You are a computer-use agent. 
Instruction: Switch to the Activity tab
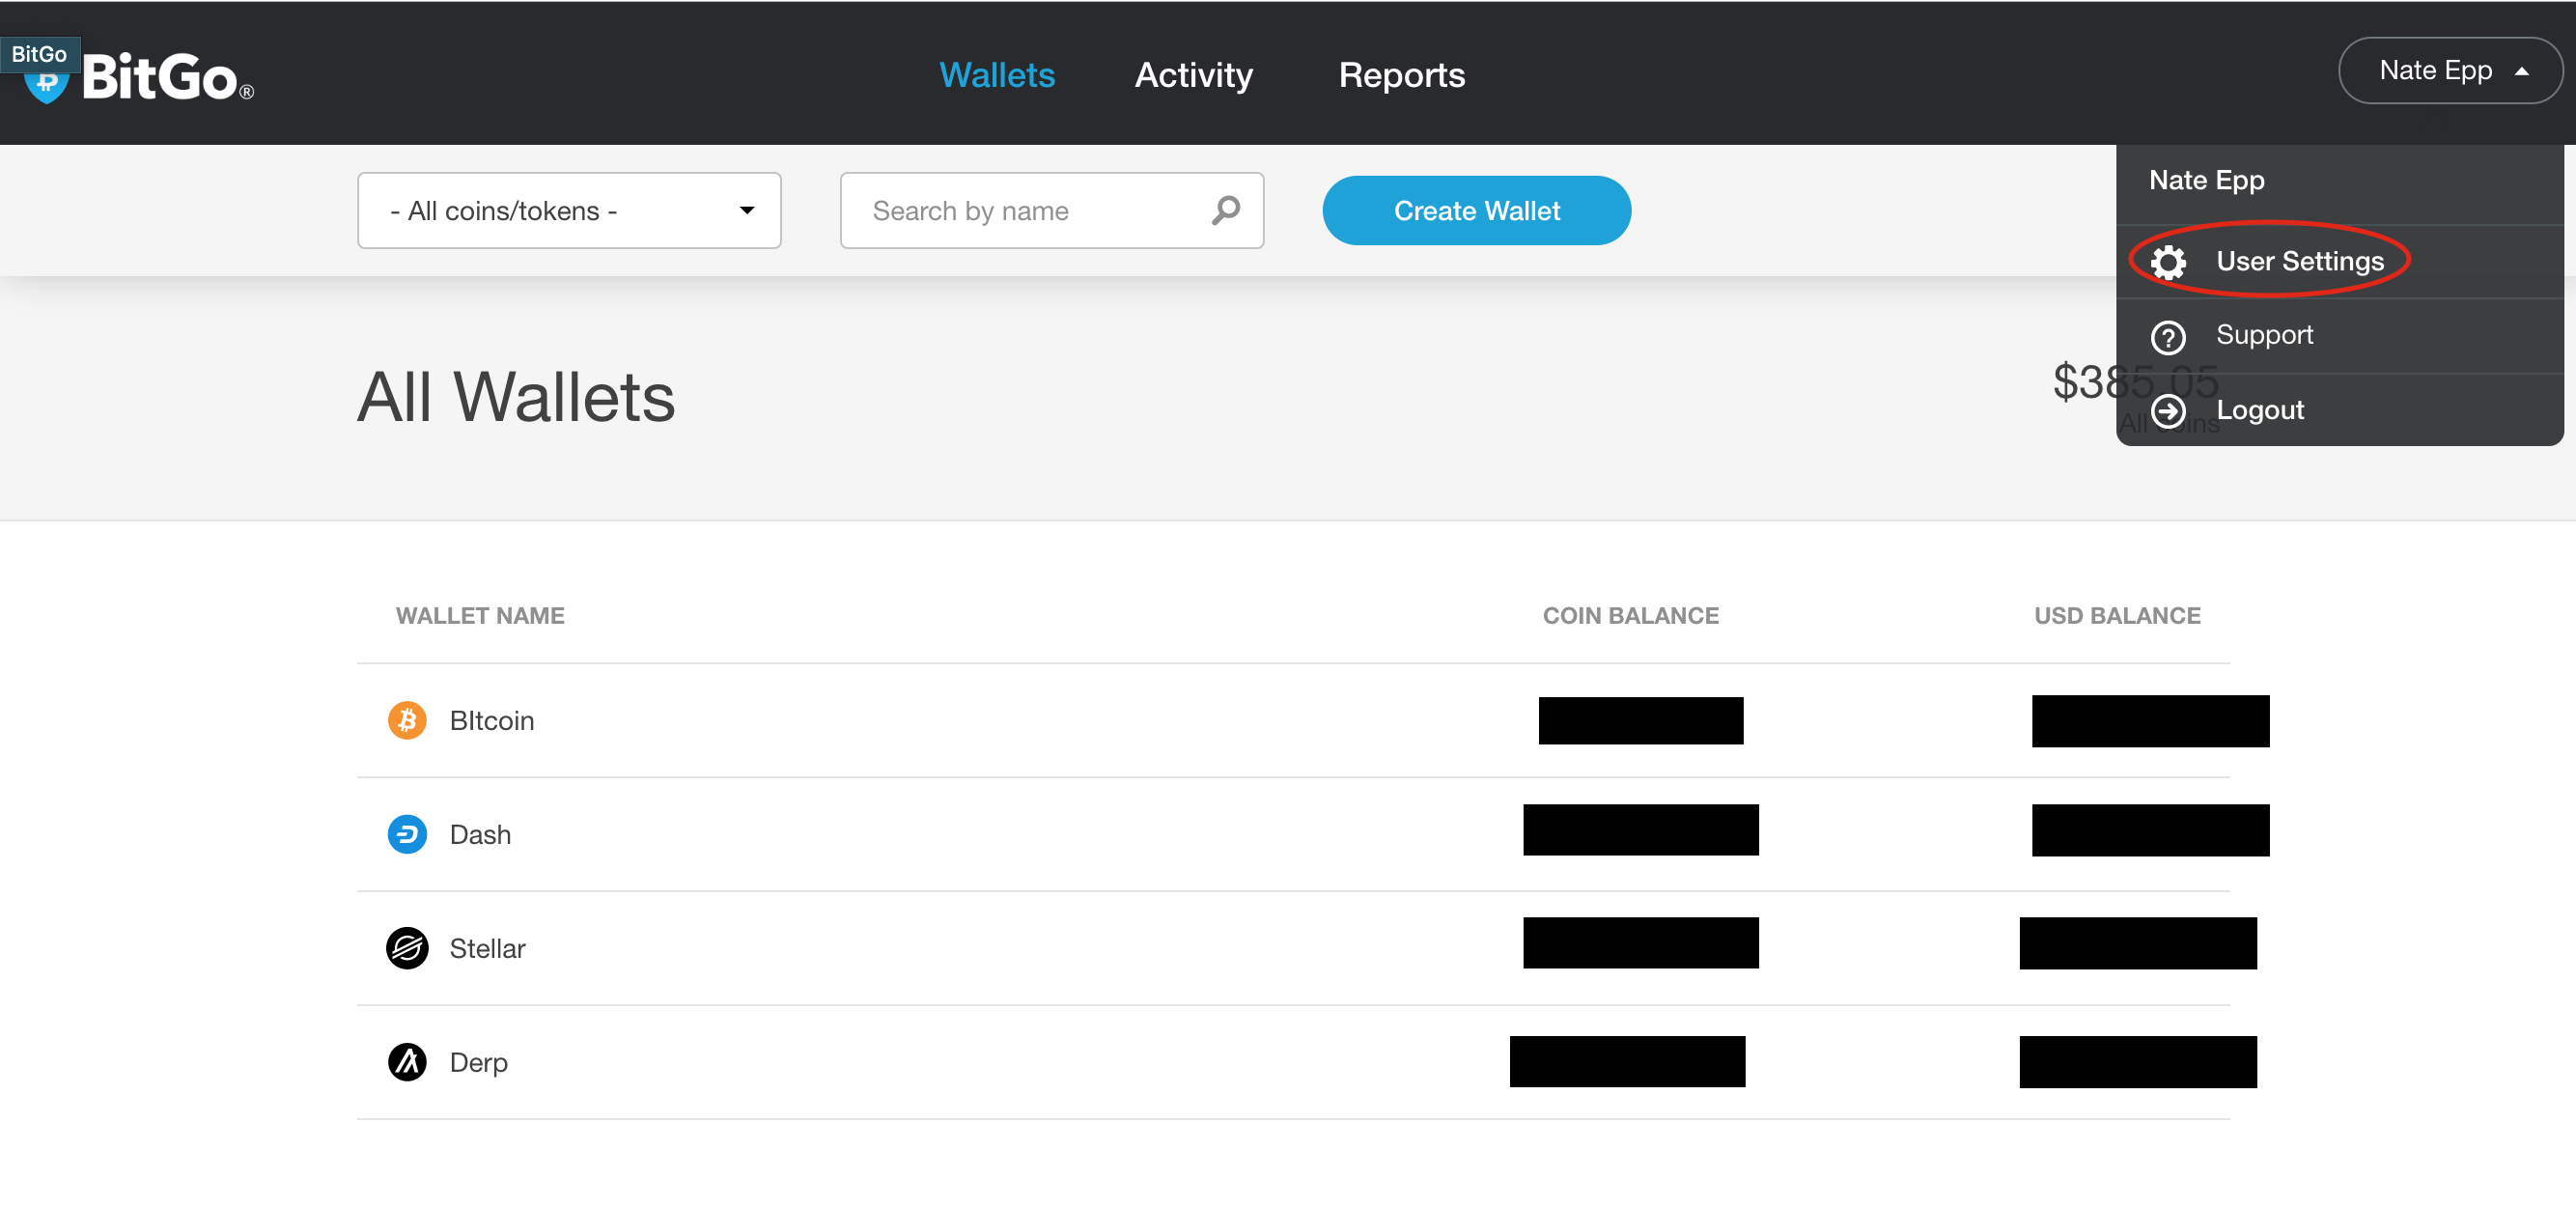(x=1193, y=75)
